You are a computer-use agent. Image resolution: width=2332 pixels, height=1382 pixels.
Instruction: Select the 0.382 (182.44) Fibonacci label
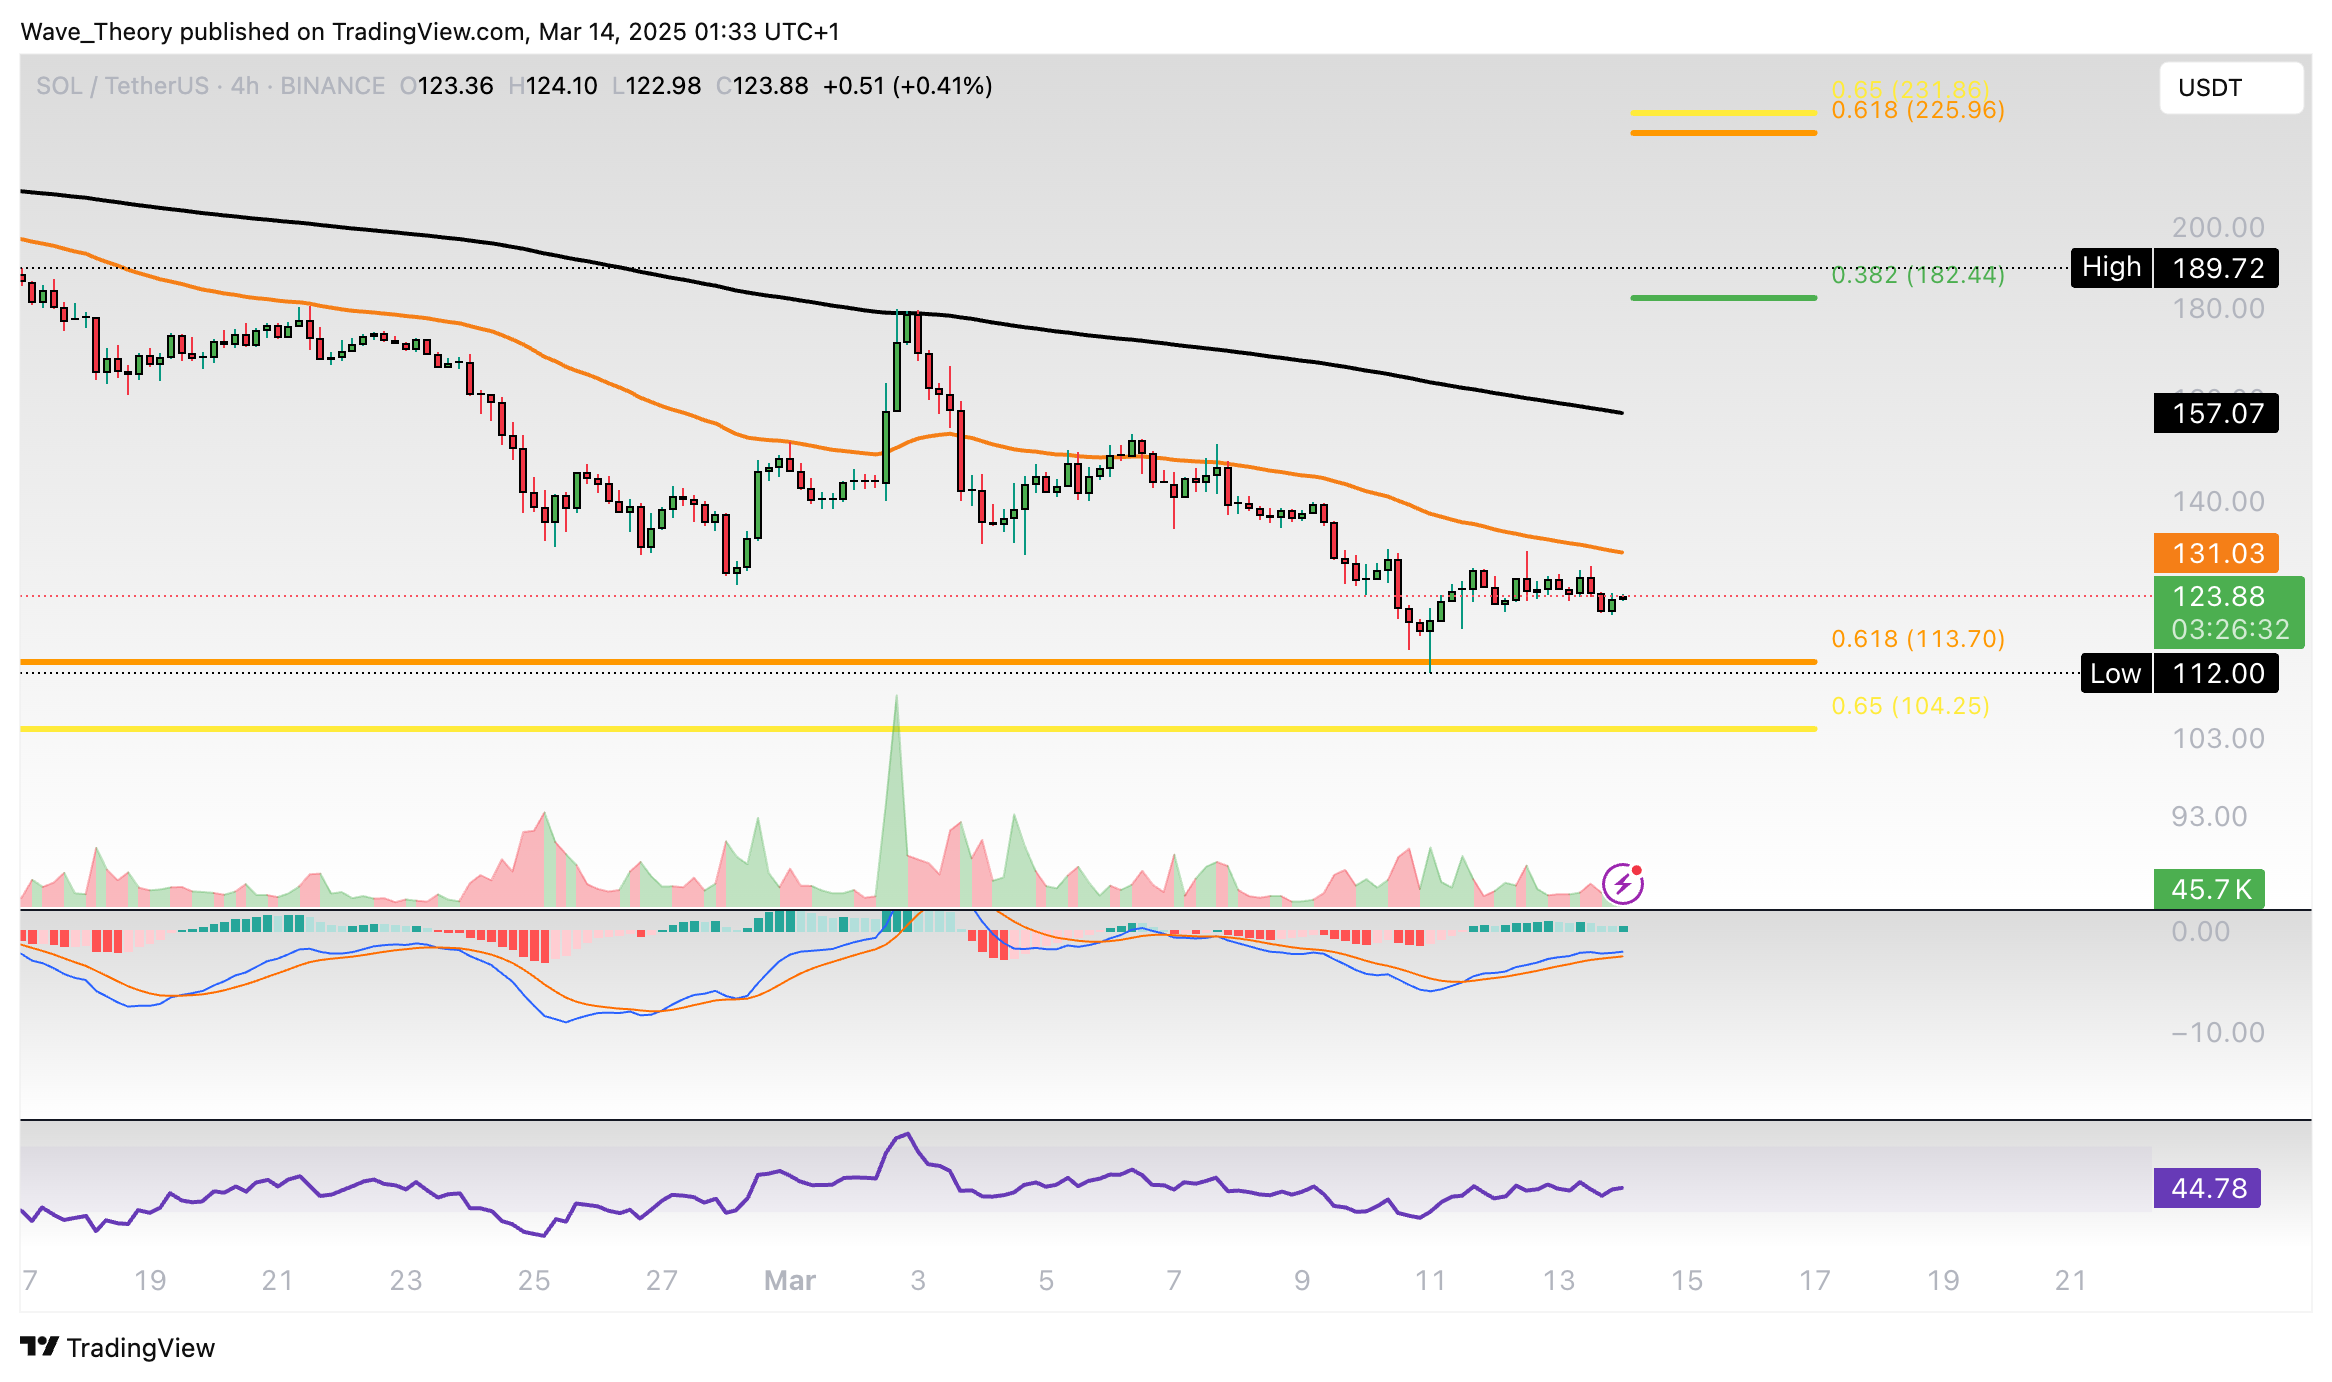tap(1917, 274)
